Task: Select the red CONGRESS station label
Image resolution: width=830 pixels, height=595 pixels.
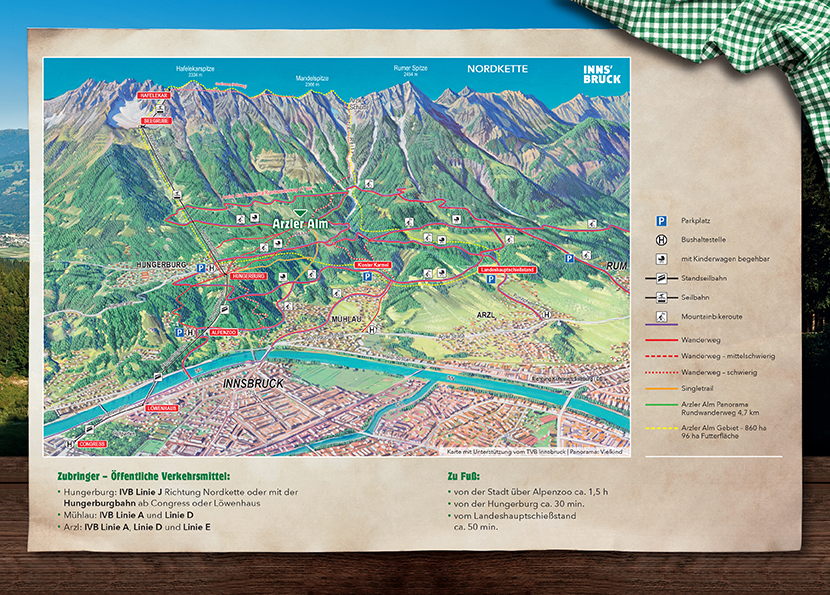Action: click(x=92, y=444)
